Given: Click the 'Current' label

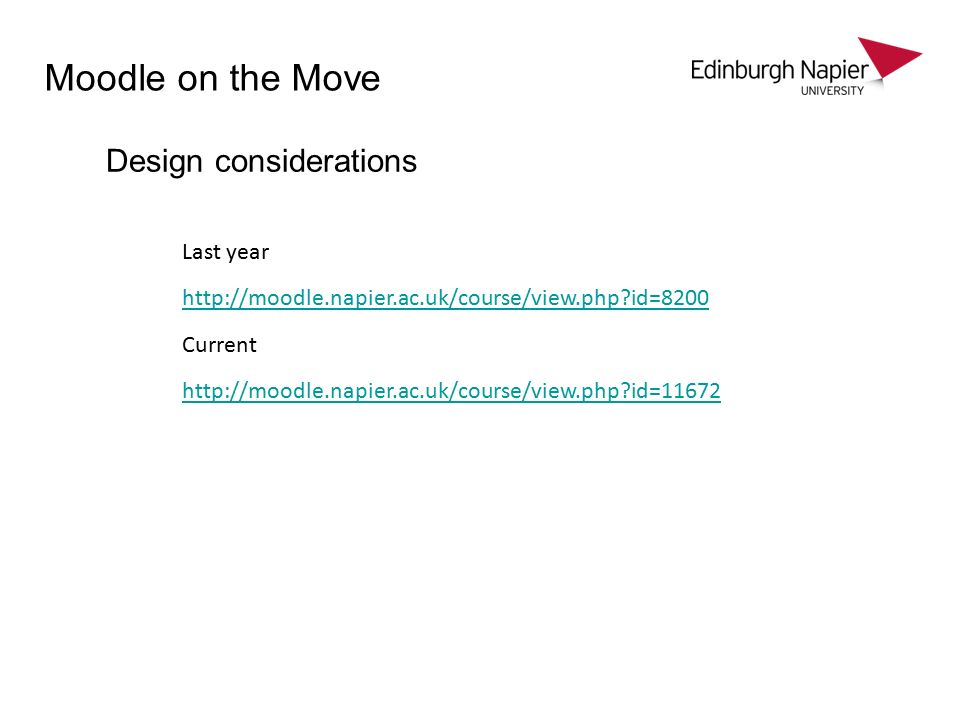Looking at the screenshot, I should click(x=219, y=345).
